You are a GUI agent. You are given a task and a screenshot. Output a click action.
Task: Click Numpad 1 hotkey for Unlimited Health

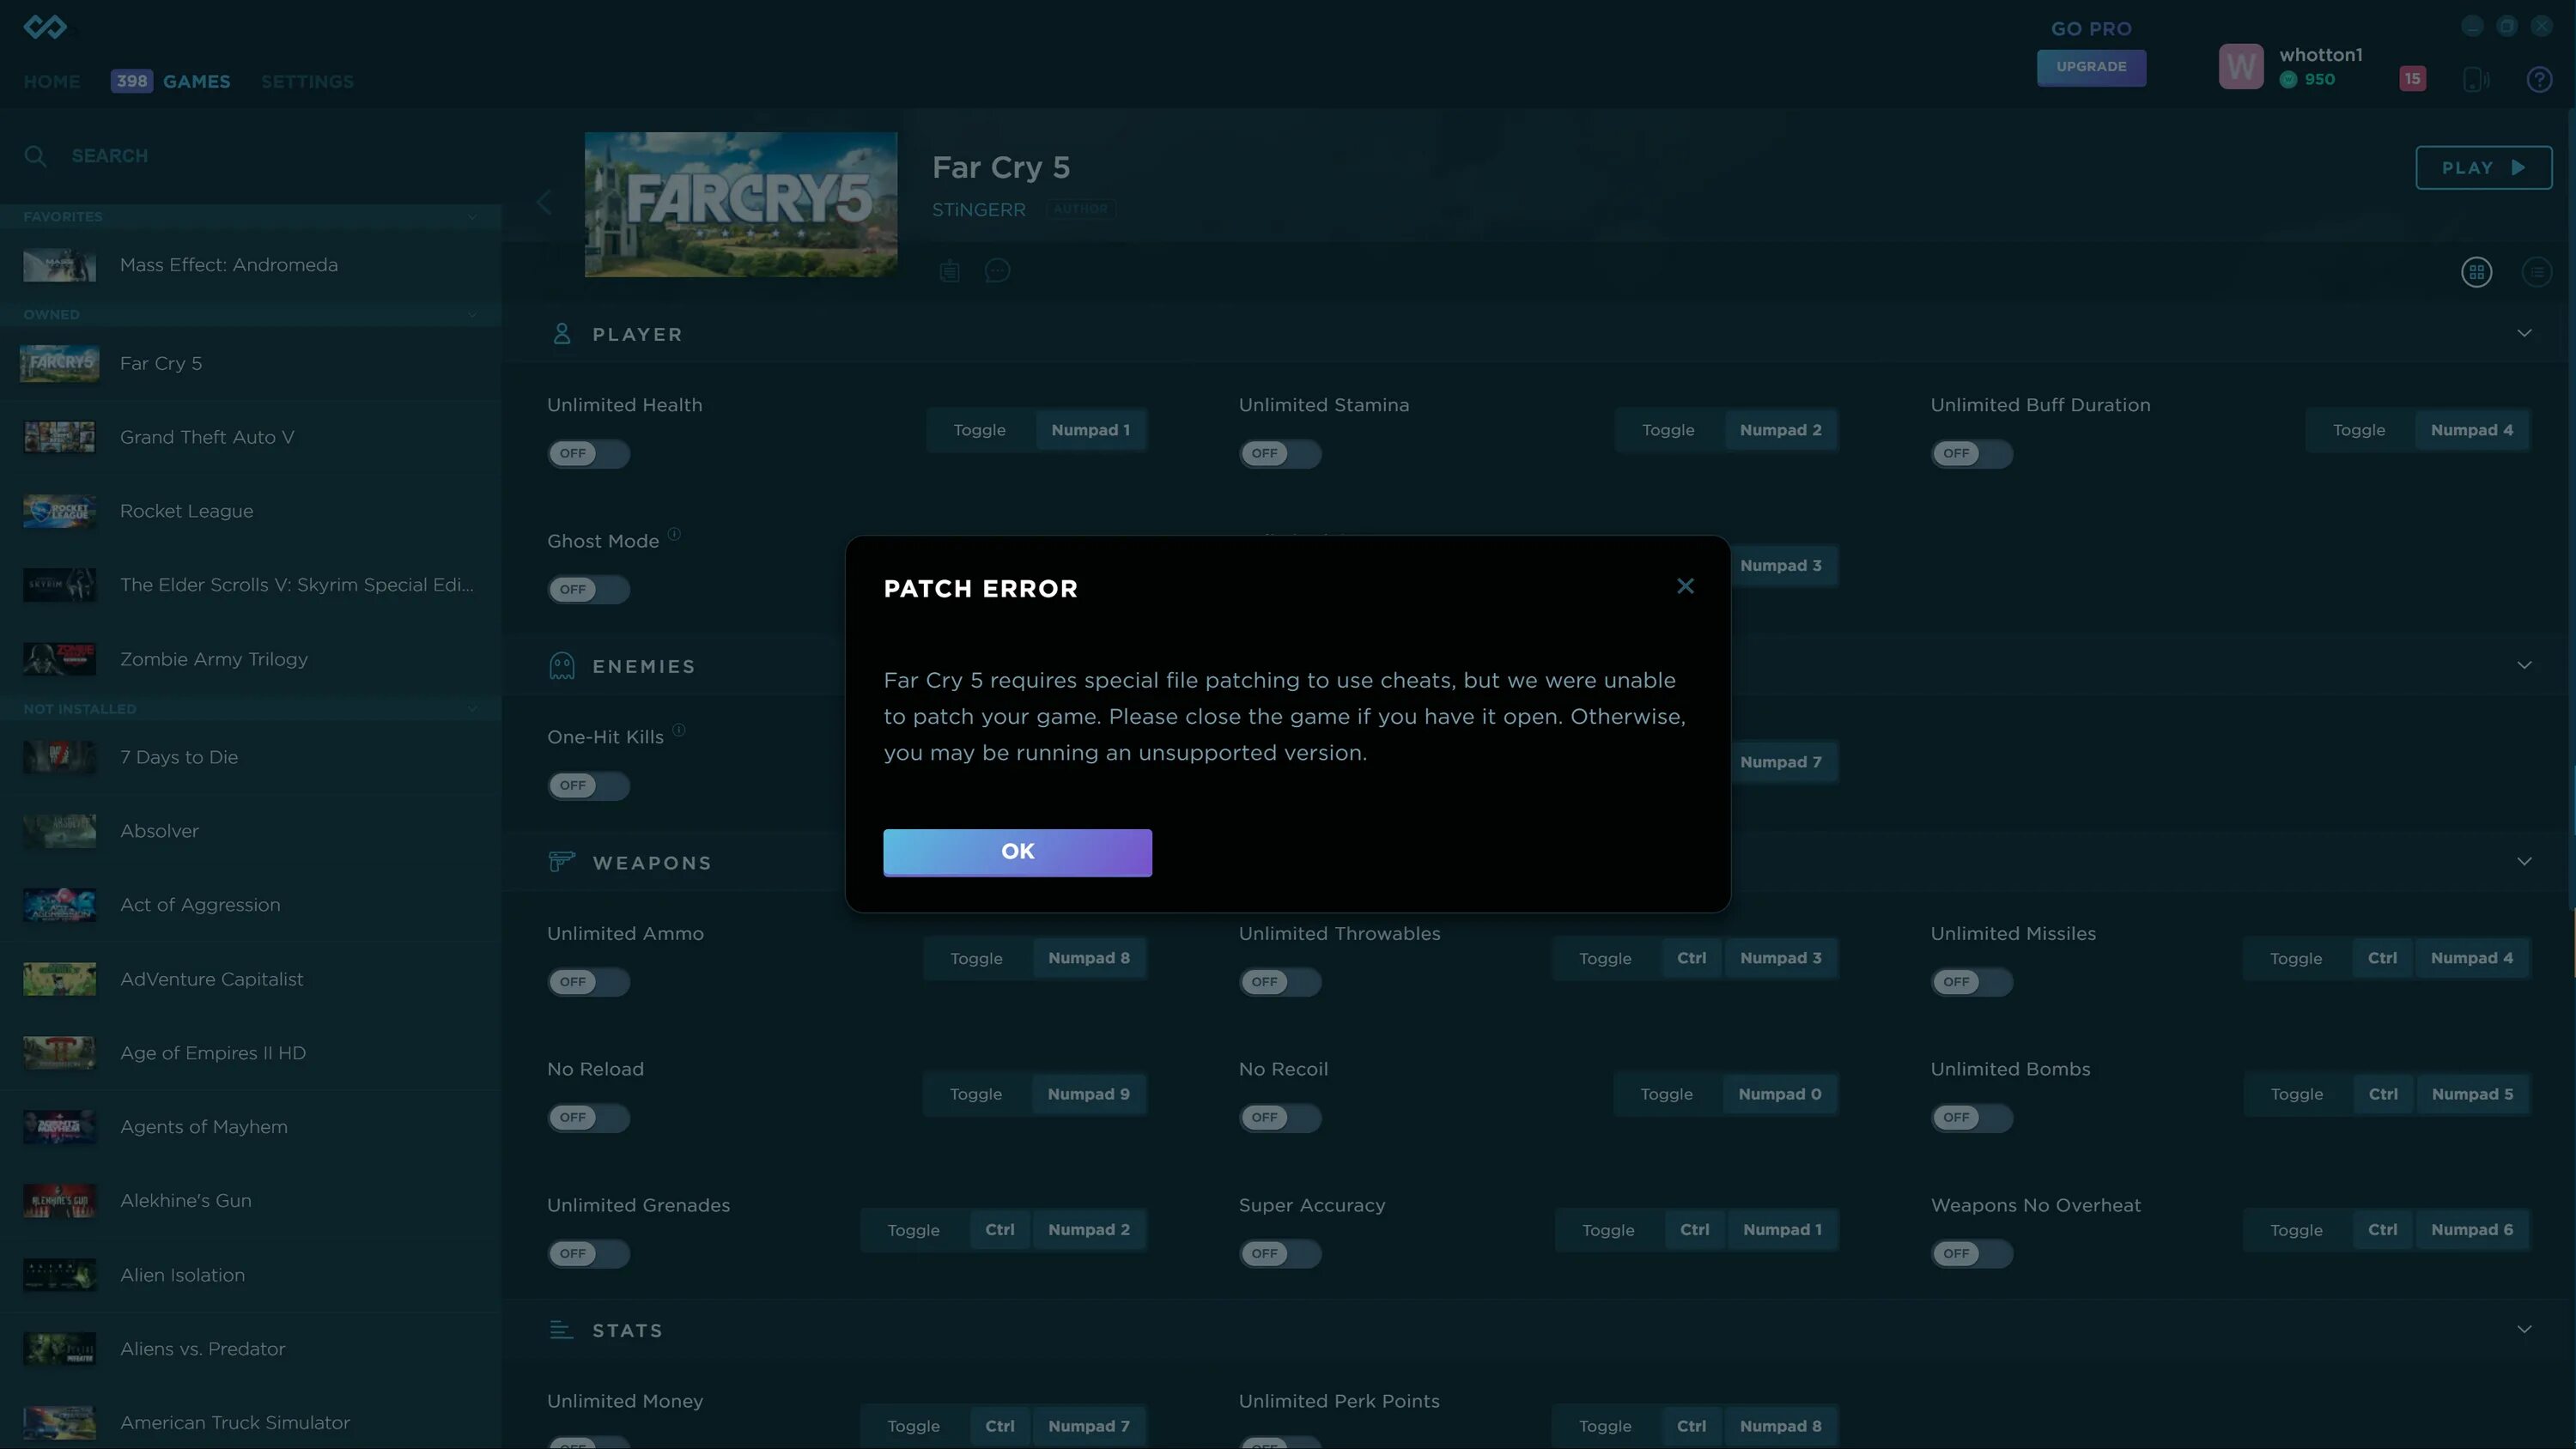click(1090, 430)
